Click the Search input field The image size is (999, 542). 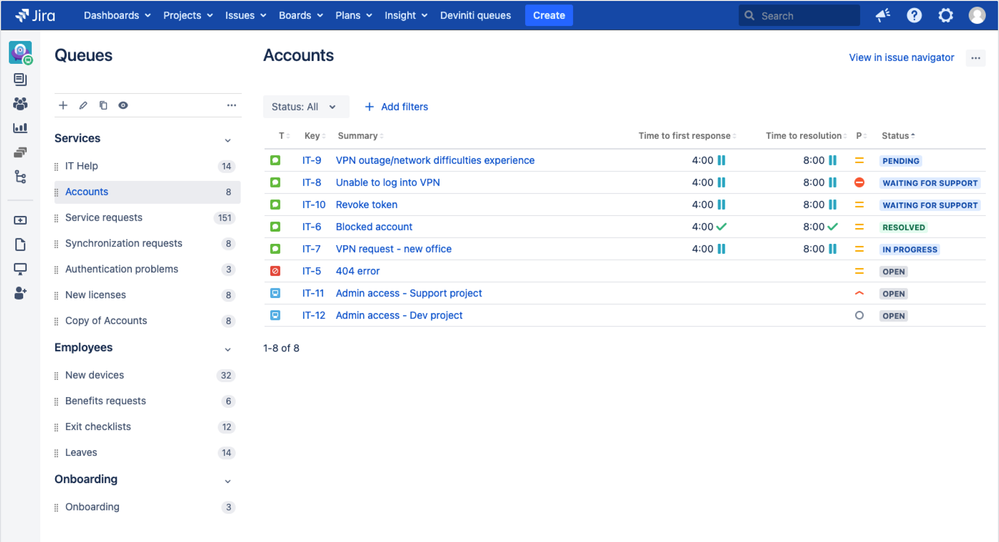pos(800,15)
